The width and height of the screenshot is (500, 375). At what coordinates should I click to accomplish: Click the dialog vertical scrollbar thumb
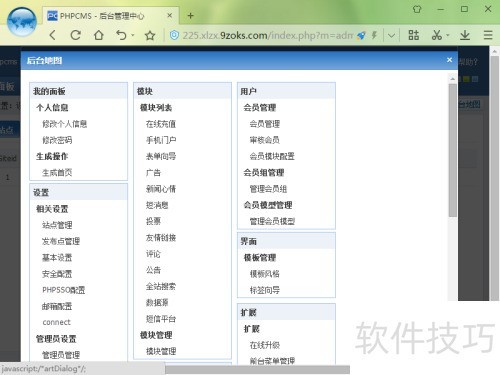(452, 150)
